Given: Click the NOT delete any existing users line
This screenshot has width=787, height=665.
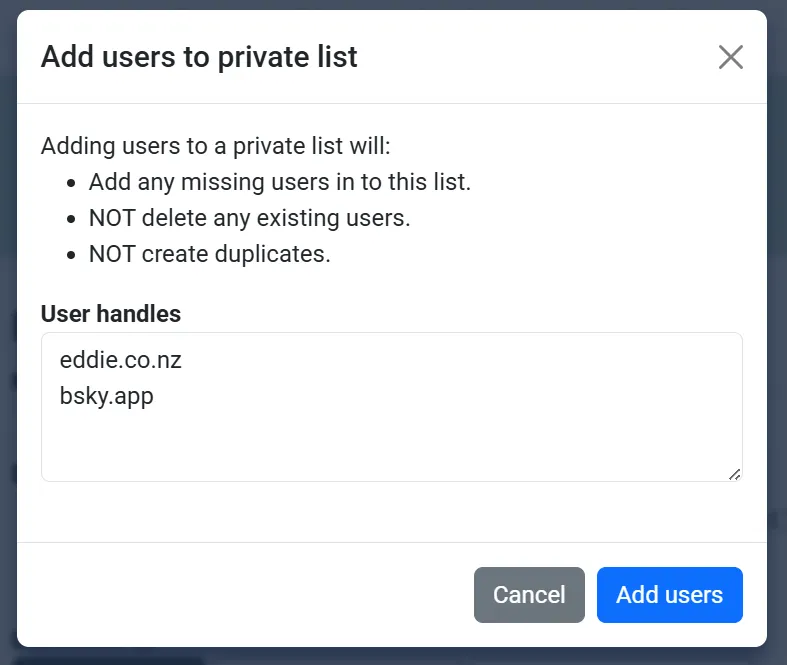Looking at the screenshot, I should click(249, 218).
